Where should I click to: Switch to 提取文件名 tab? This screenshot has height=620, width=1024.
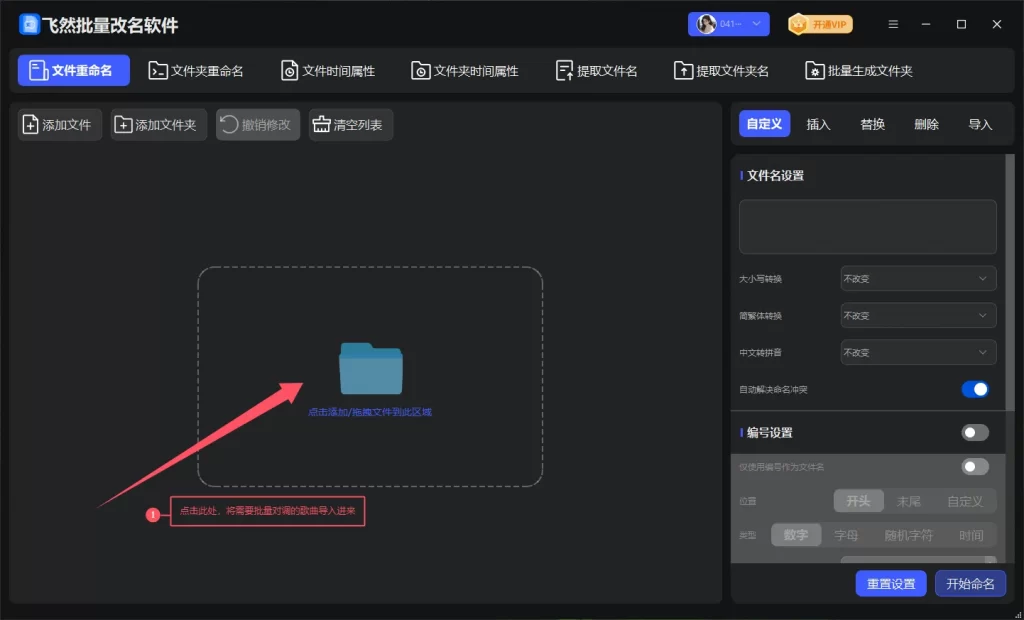pos(596,71)
